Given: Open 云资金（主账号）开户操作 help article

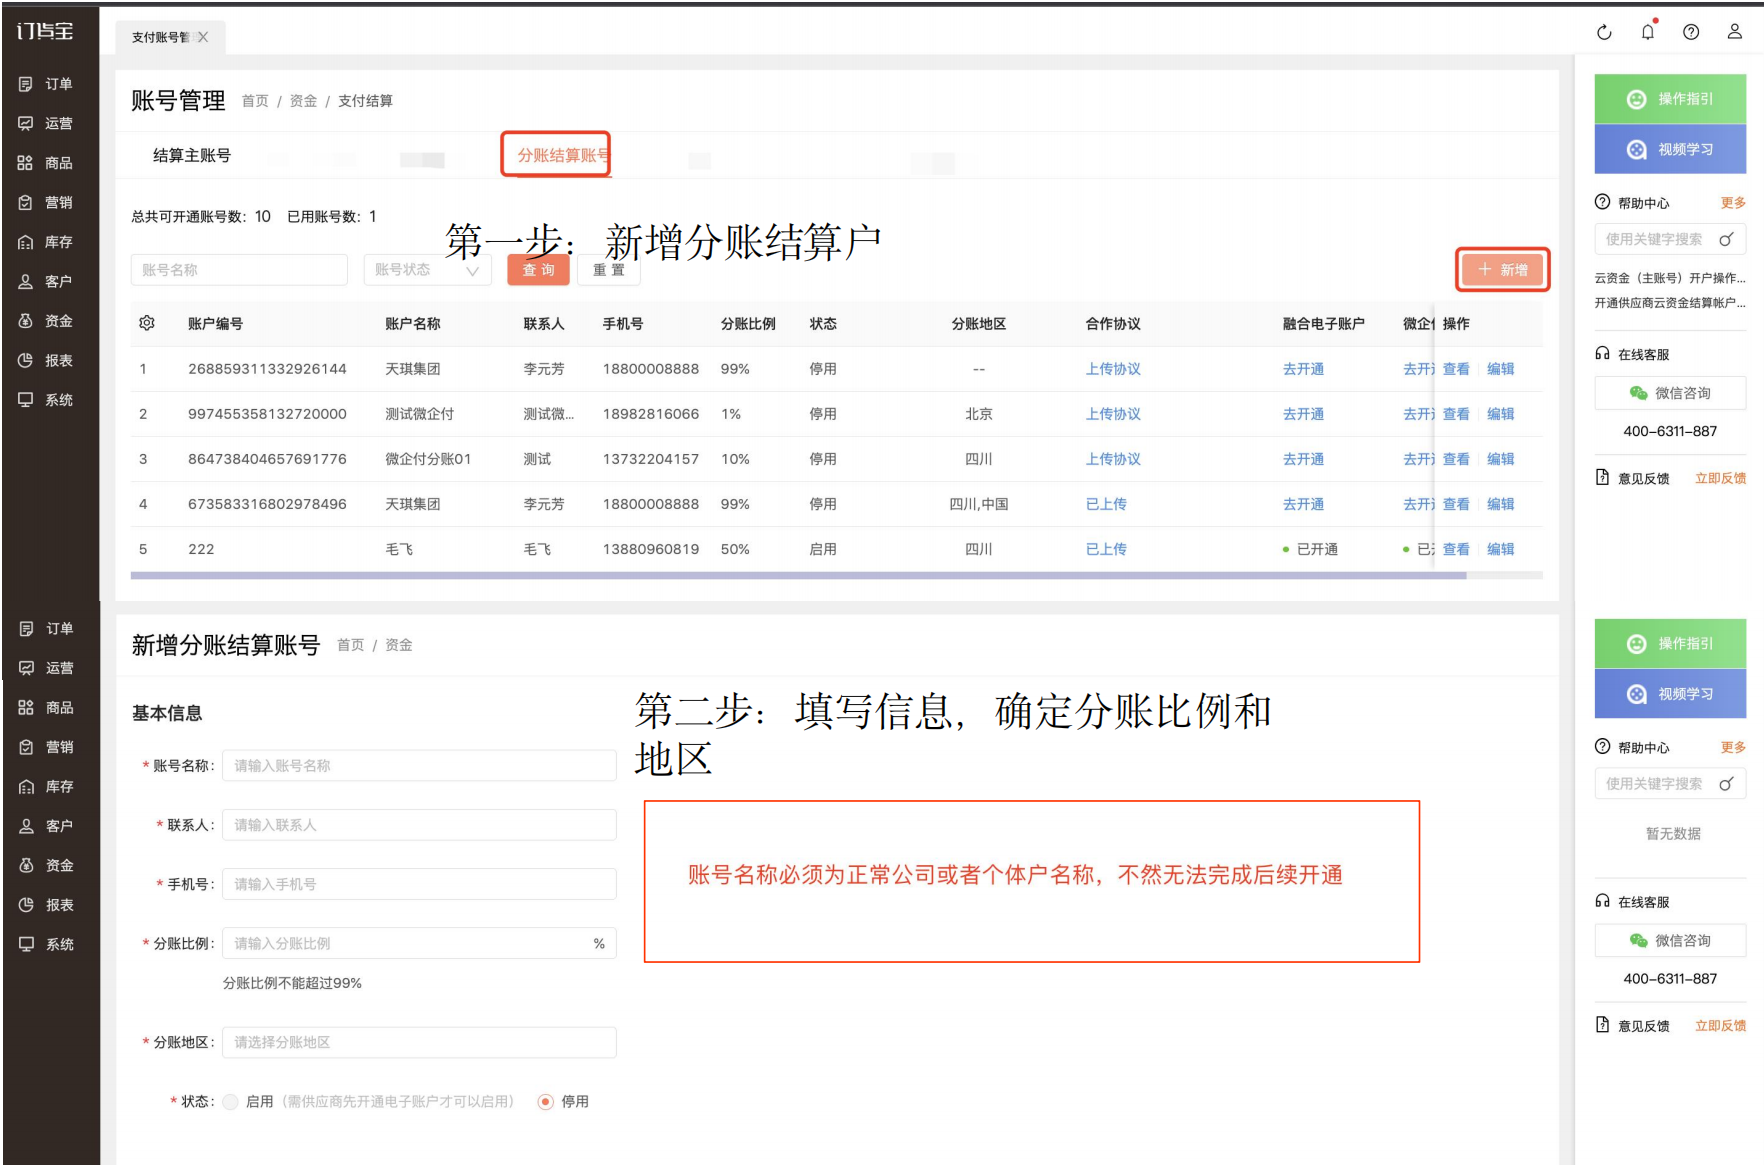Looking at the screenshot, I should (x=1670, y=278).
